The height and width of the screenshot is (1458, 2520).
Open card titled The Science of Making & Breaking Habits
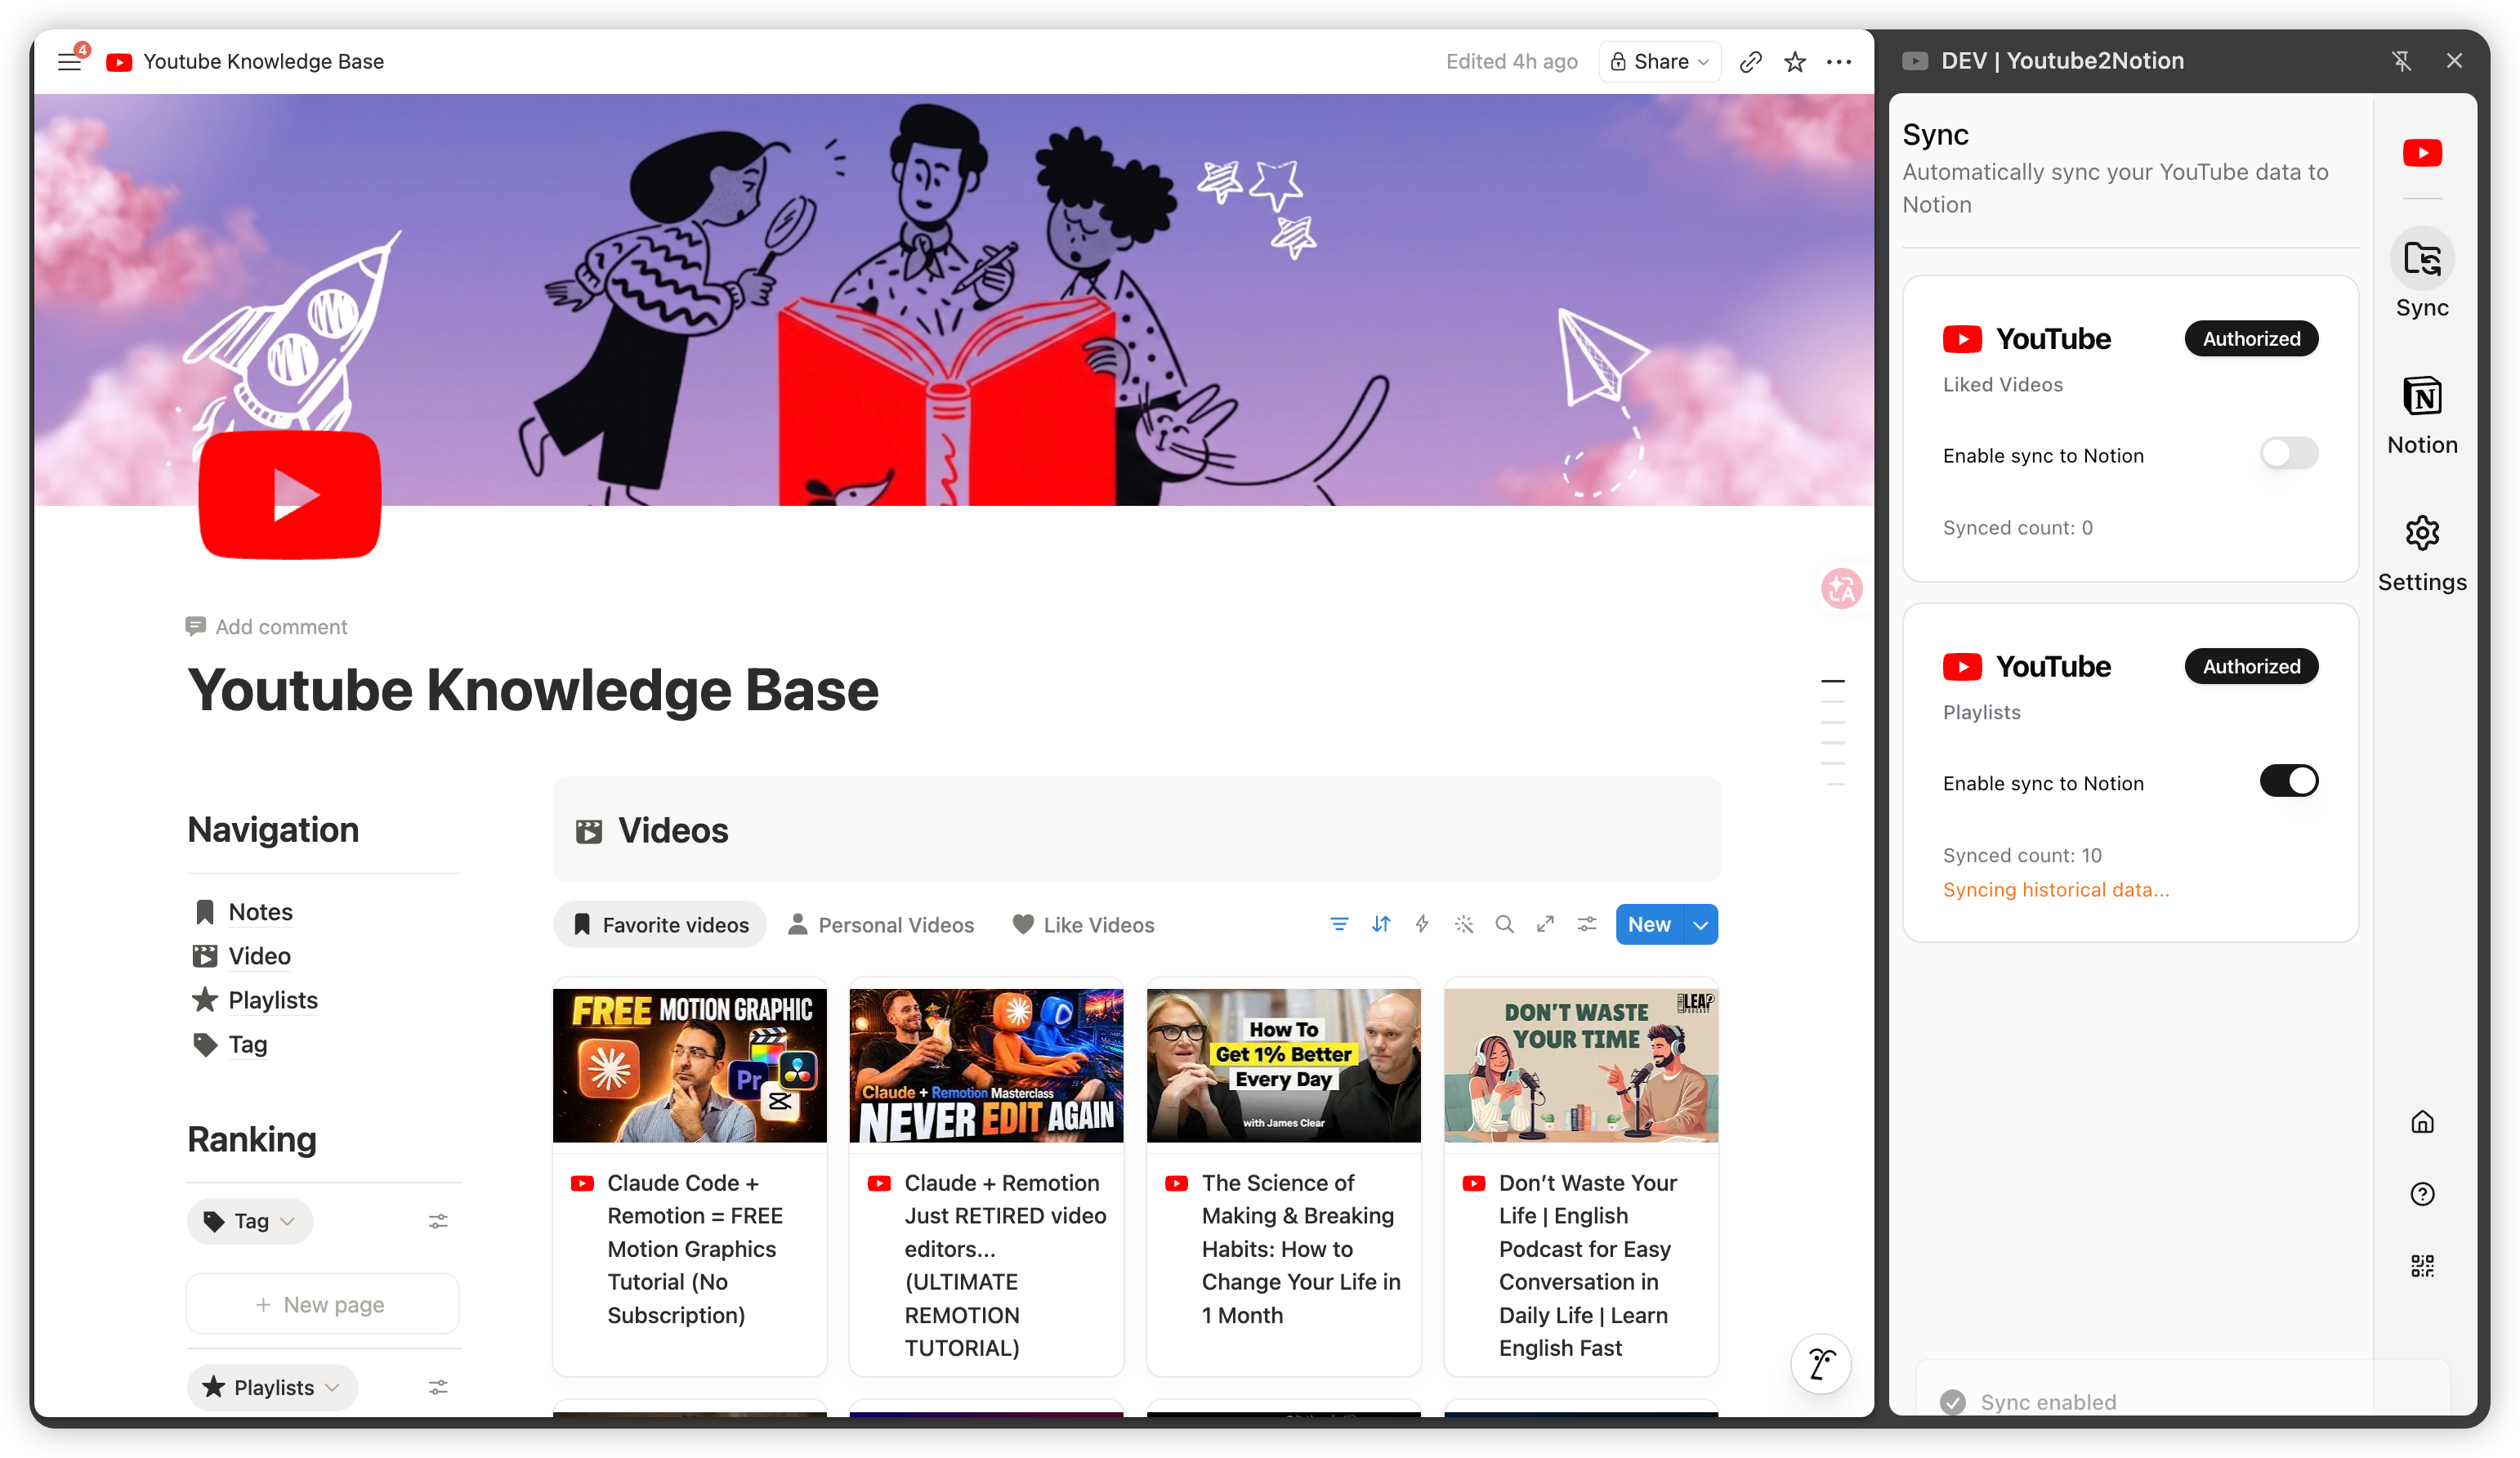[x=1301, y=1249]
